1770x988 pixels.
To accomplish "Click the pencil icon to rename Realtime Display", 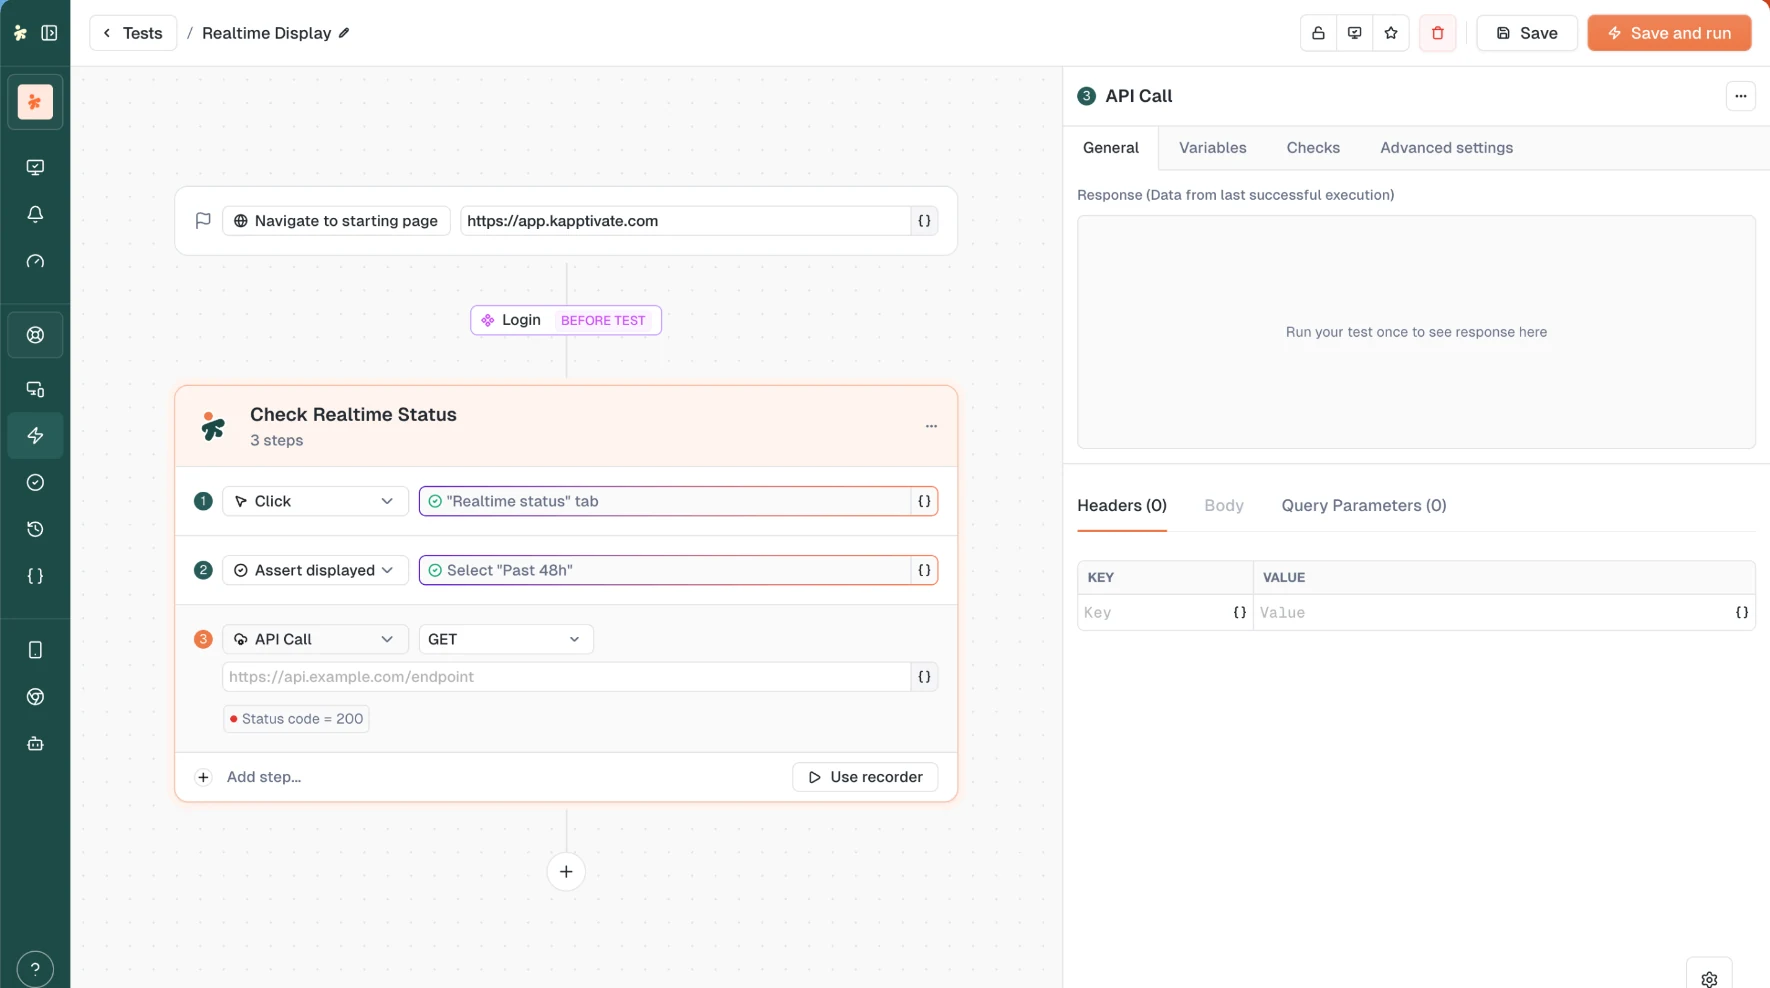I will (x=344, y=33).
